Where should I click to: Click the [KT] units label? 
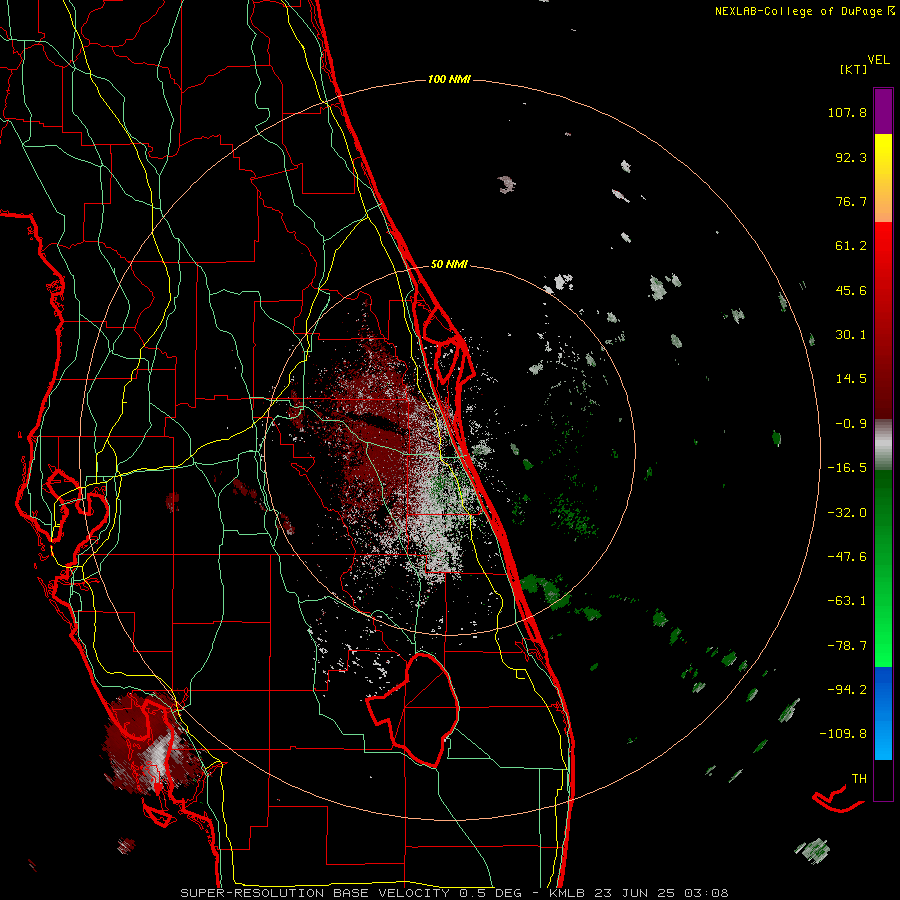coord(853,69)
